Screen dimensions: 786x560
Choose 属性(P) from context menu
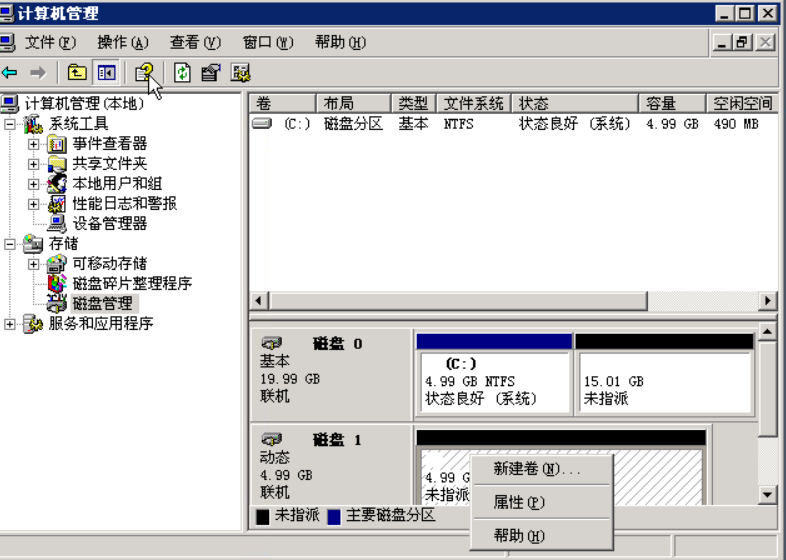coord(541,502)
